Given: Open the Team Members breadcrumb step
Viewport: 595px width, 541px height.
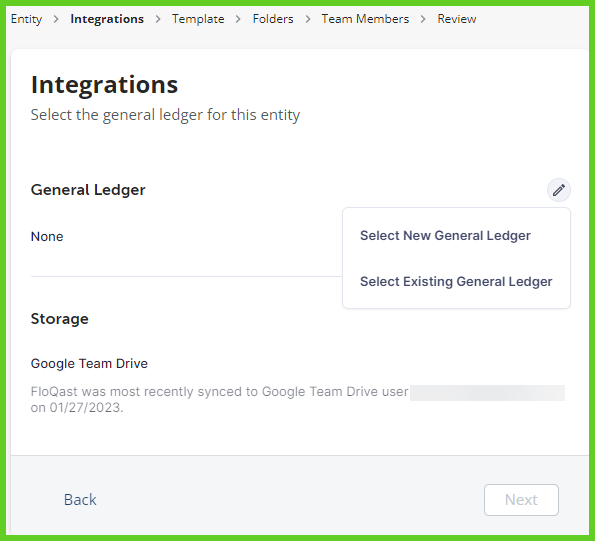Looking at the screenshot, I should click(x=365, y=19).
